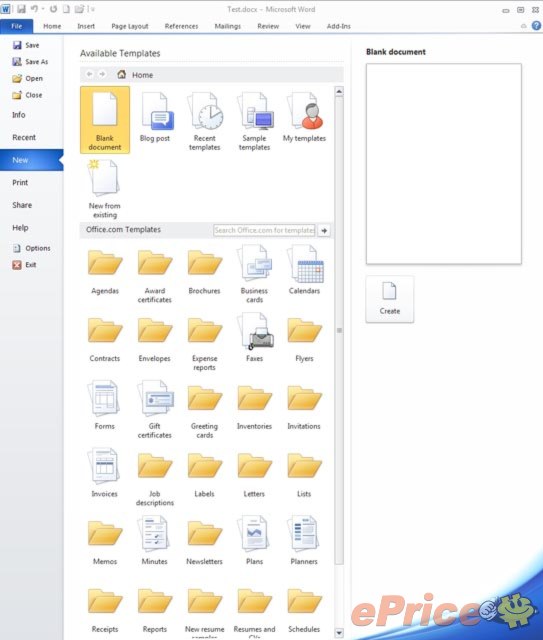Open the Newsletters template folder
Viewport: 543px width, 640px height.
205,542
